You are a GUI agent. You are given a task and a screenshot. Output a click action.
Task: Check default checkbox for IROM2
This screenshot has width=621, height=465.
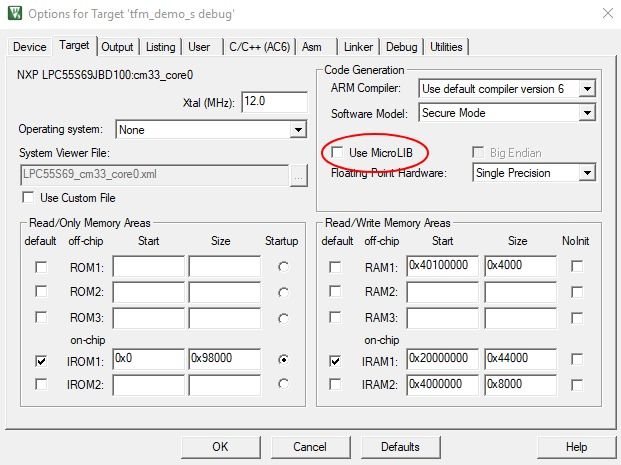point(41,384)
